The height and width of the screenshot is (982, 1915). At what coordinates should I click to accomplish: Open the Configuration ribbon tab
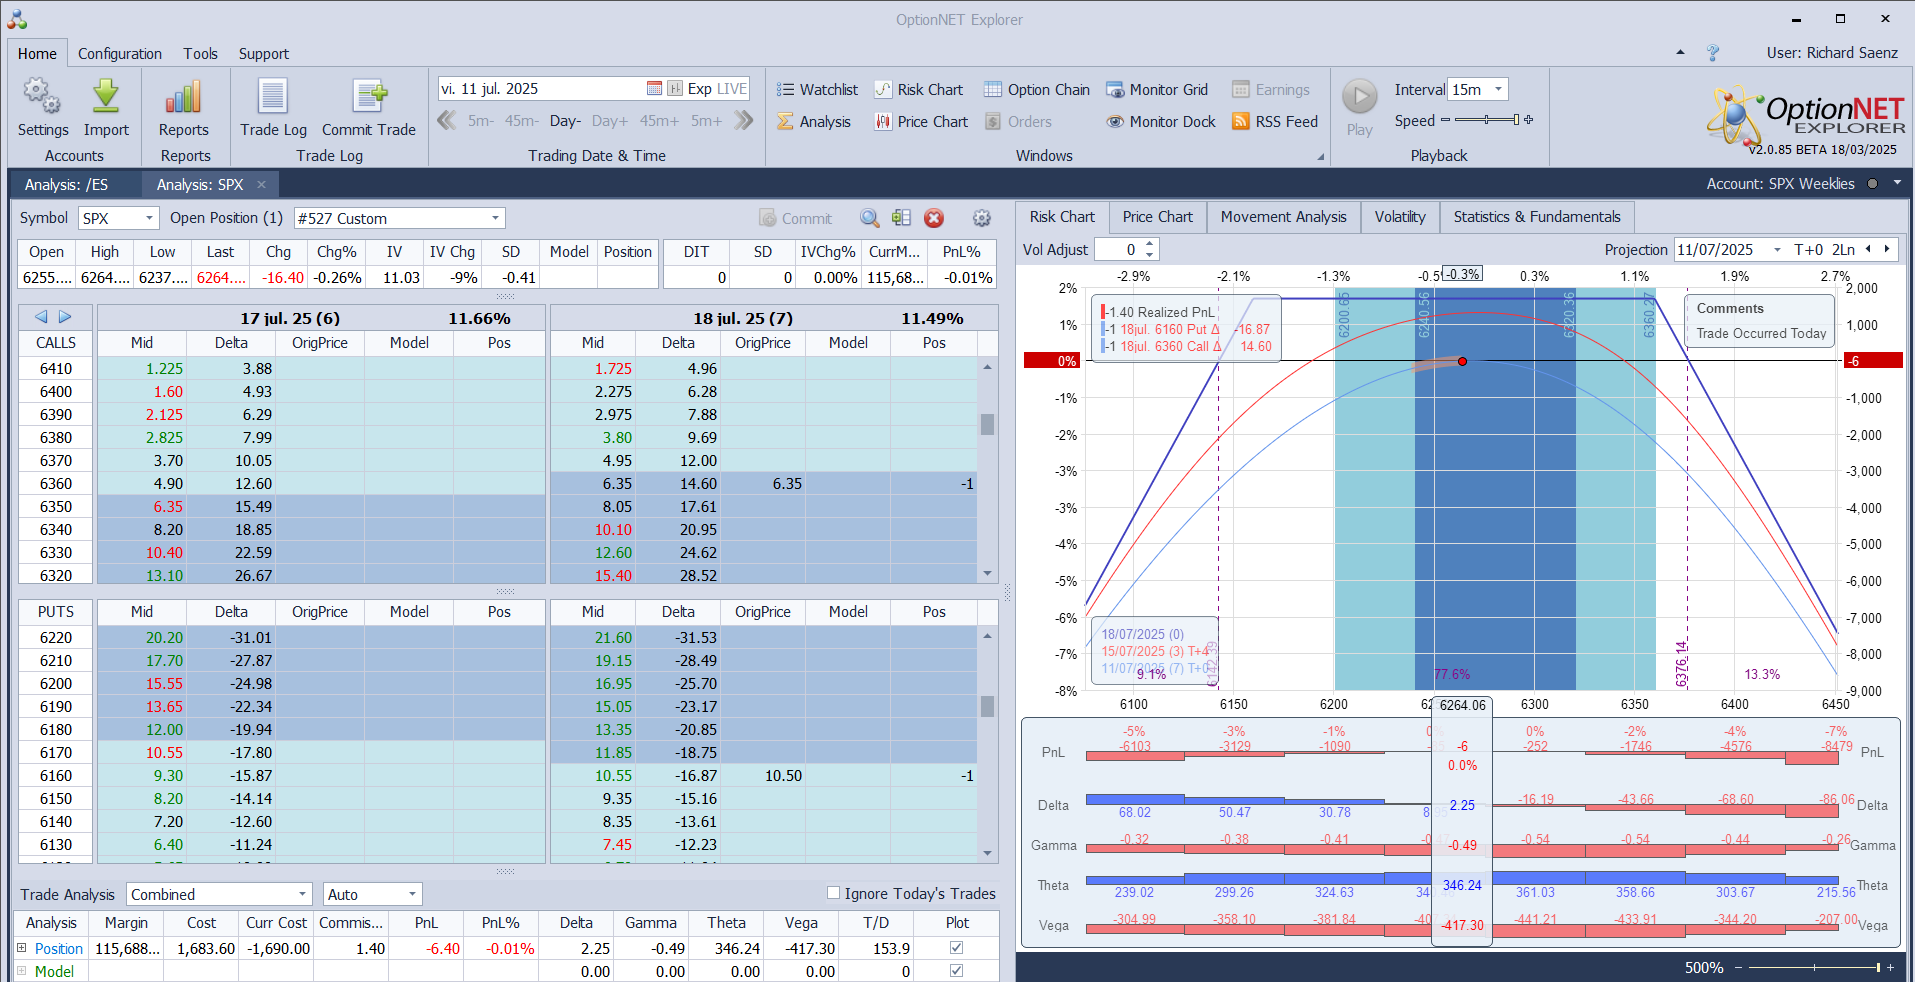click(x=120, y=54)
